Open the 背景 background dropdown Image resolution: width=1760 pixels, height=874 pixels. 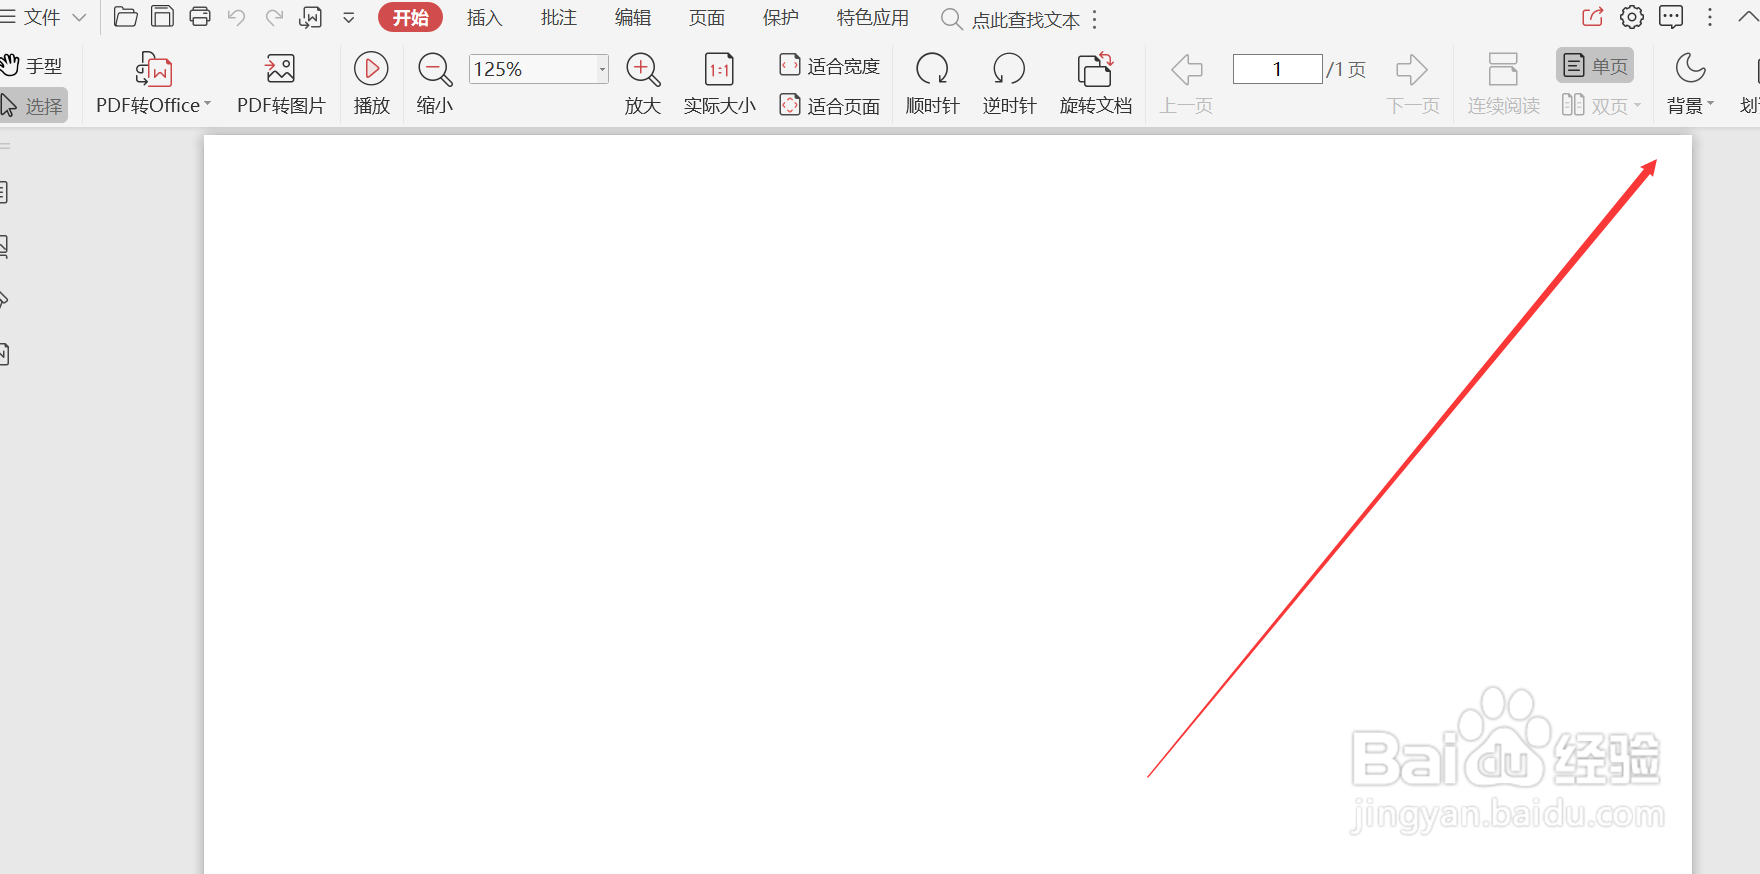click(1690, 85)
